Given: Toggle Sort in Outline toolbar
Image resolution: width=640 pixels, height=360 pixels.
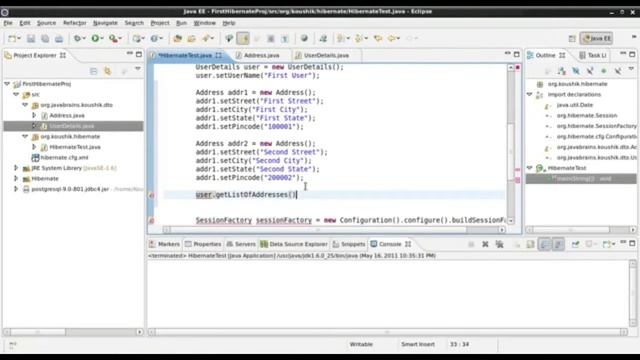Looking at the screenshot, I should click(562, 71).
